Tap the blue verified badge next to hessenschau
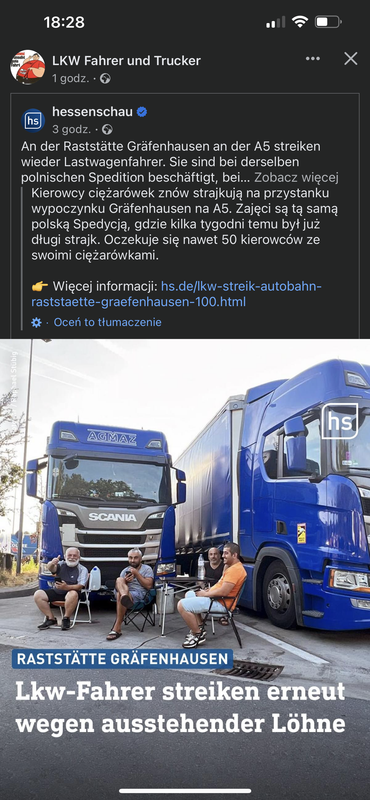 coord(142,112)
